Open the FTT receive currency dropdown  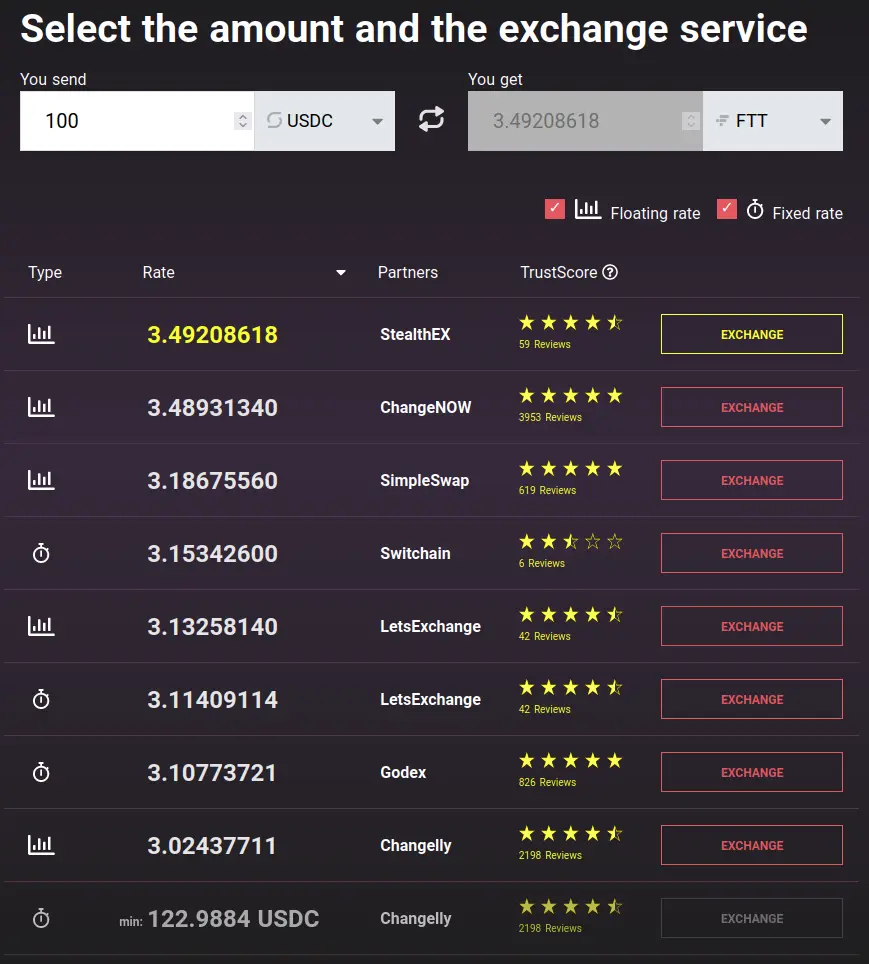click(x=773, y=121)
